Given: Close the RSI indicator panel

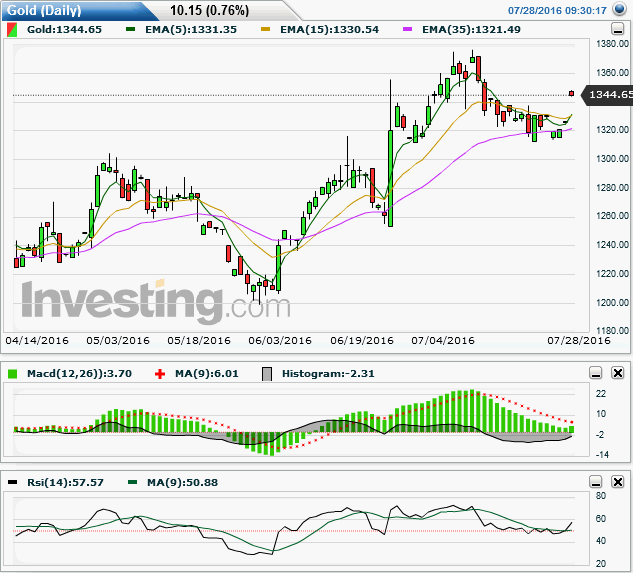Looking at the screenshot, I should [618, 482].
